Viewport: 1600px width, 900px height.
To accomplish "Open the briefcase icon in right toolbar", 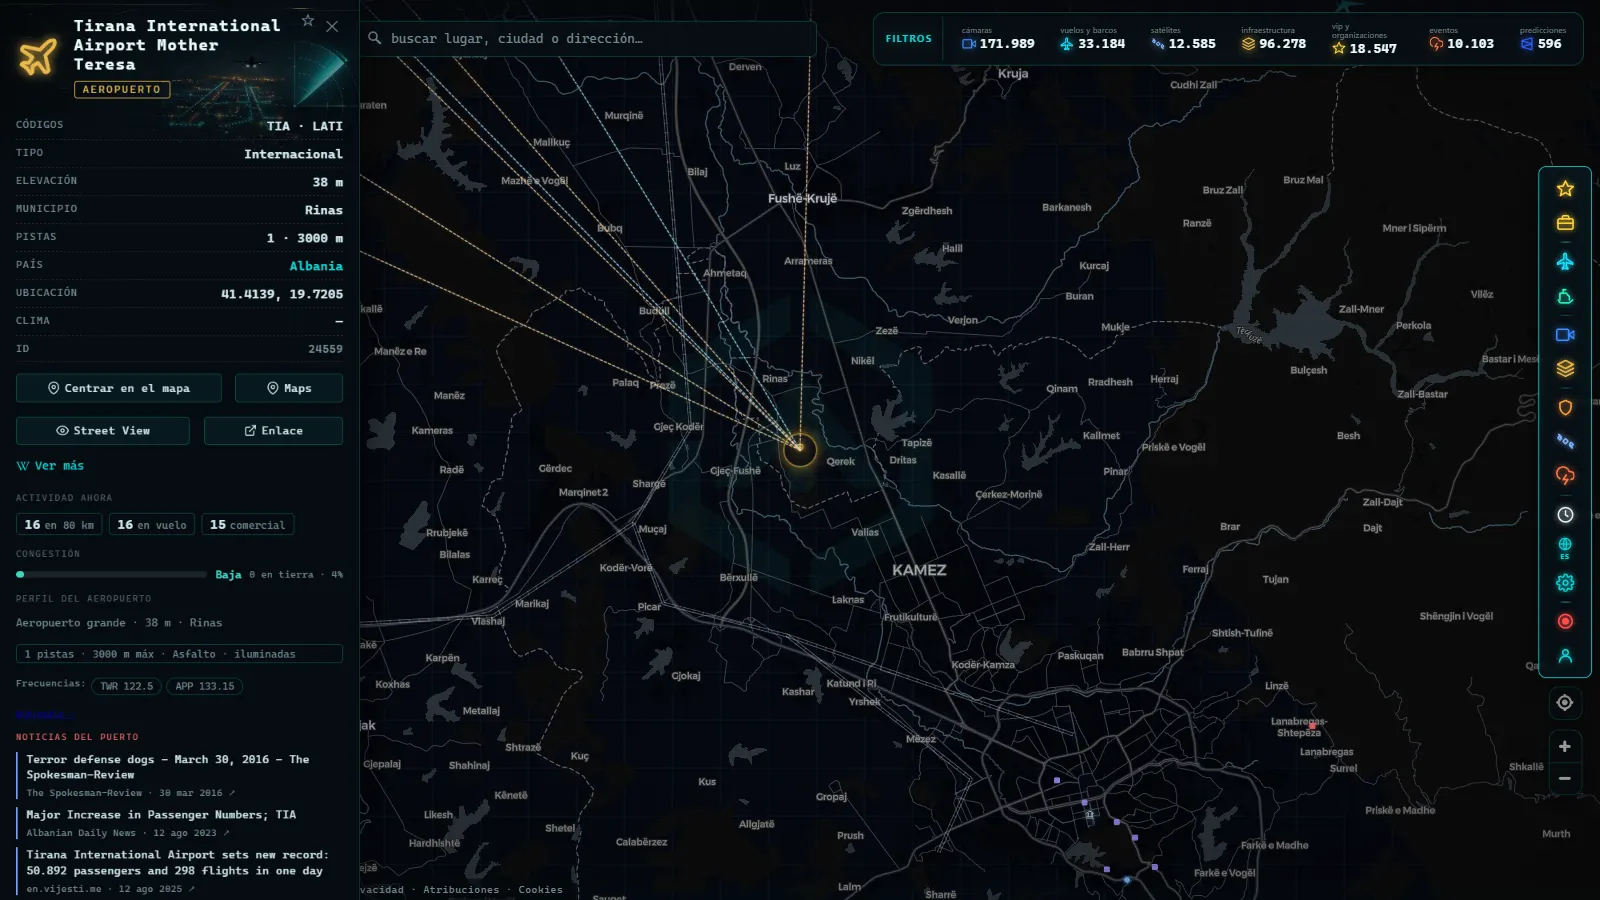I will coord(1565,223).
